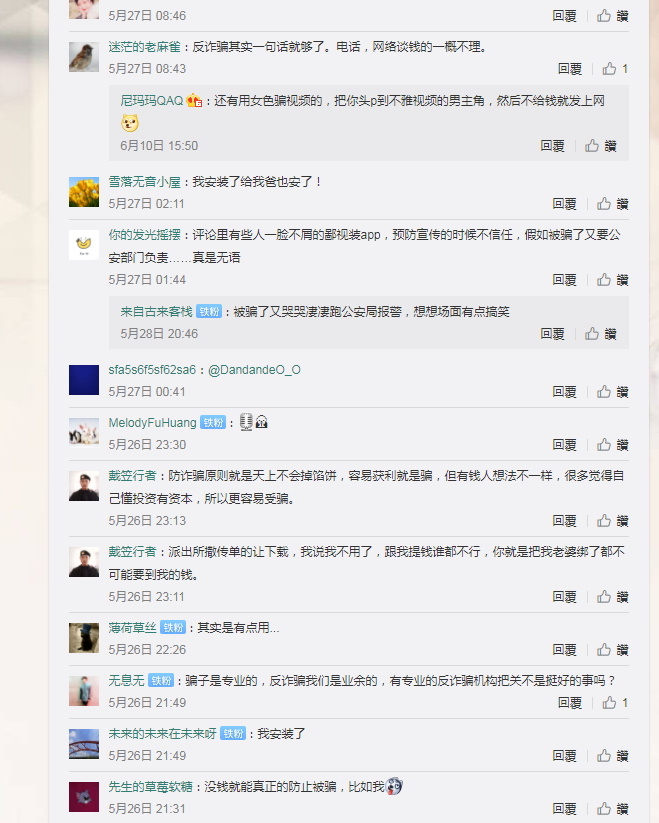Open 尼玛玛QAQ's profile via username

point(152,101)
